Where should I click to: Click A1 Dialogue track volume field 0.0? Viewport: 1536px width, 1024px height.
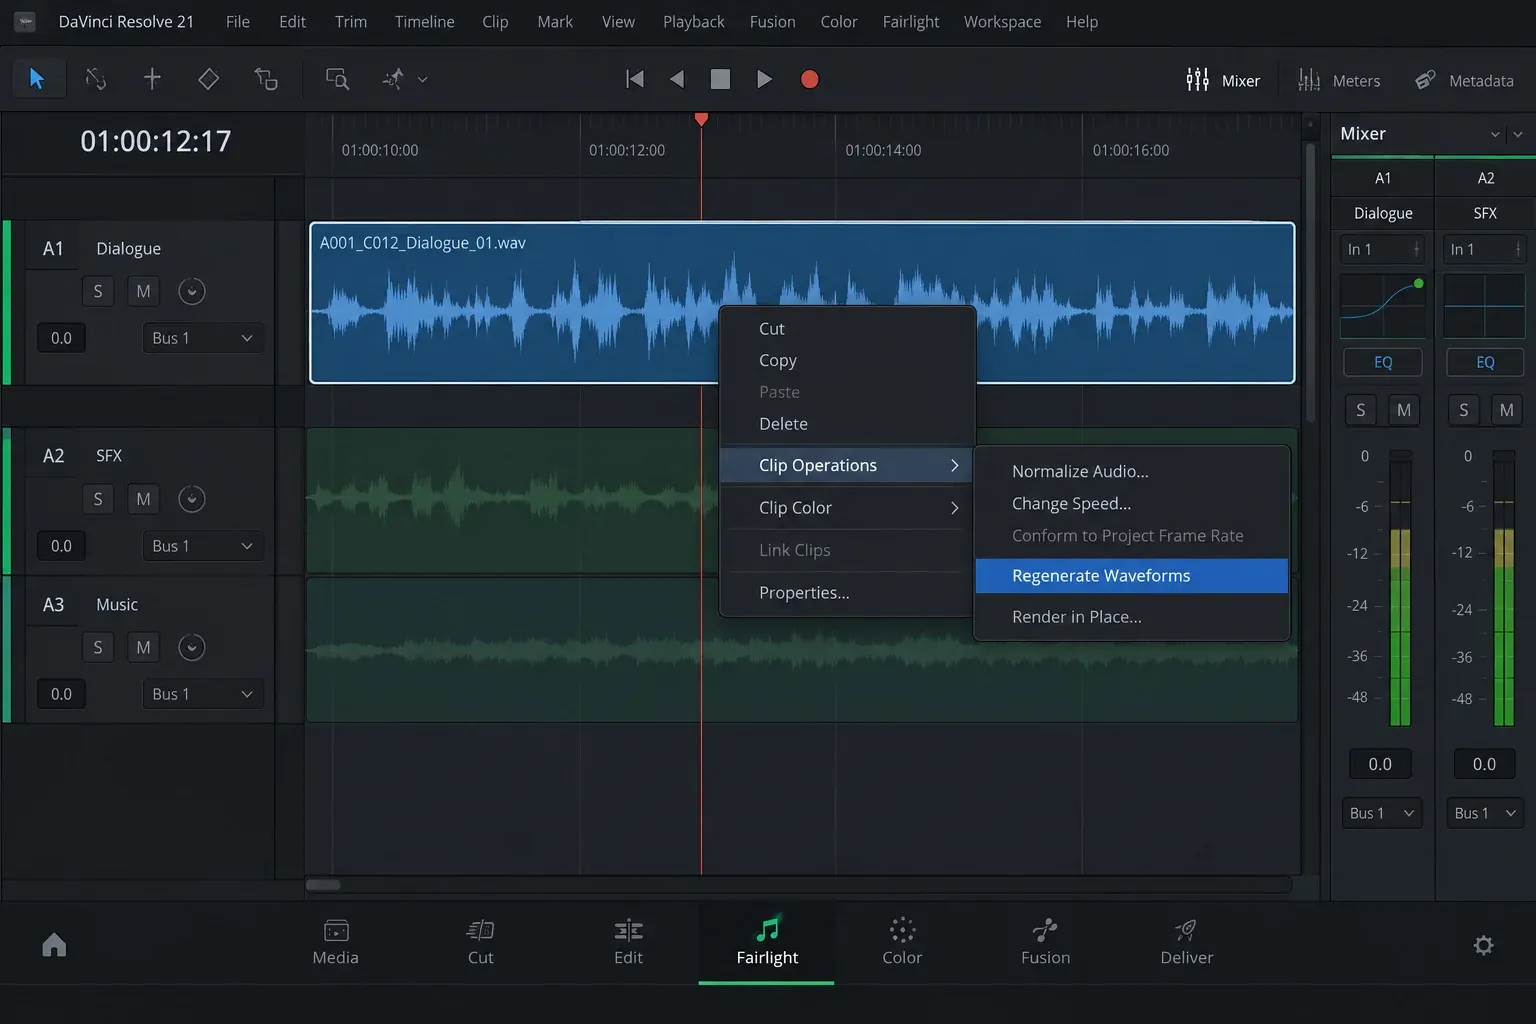[61, 338]
